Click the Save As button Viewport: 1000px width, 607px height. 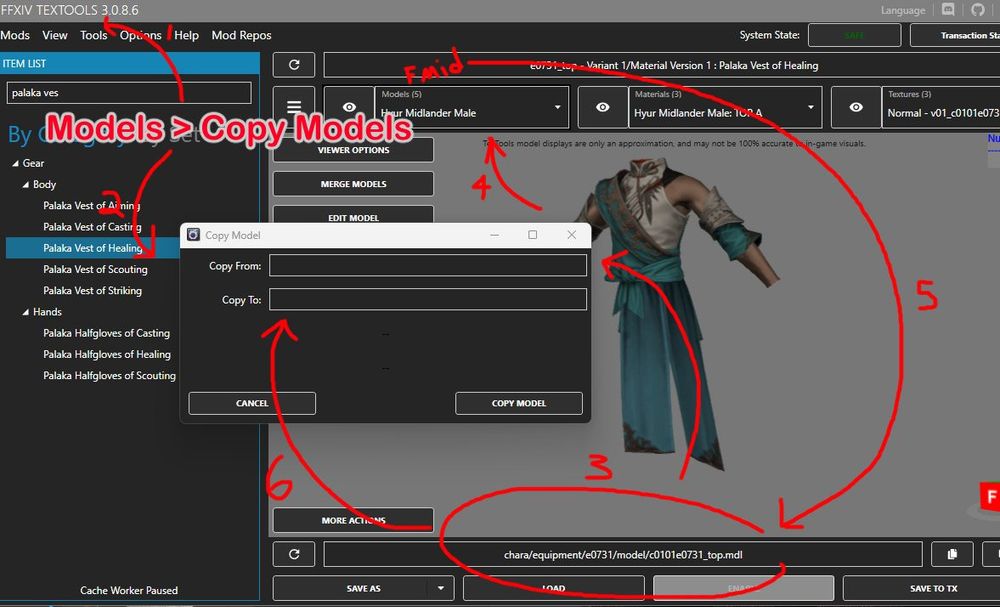[x=363, y=589]
